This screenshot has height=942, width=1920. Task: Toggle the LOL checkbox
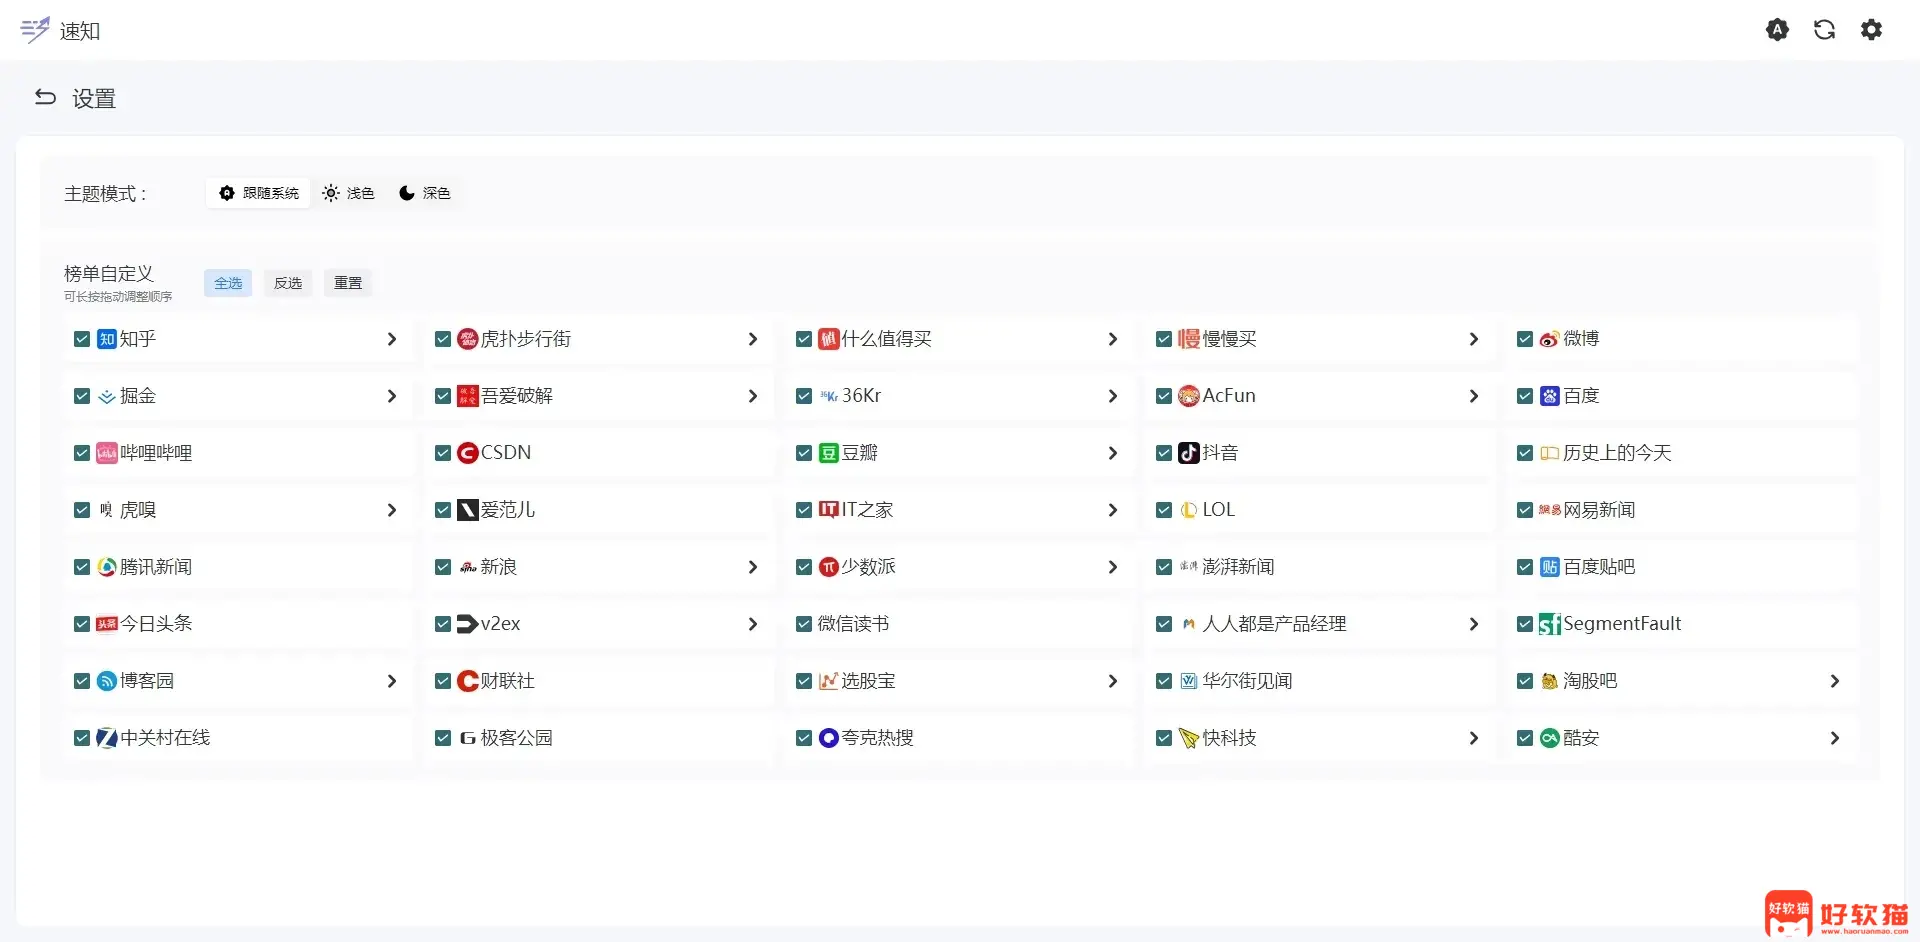(x=1164, y=510)
